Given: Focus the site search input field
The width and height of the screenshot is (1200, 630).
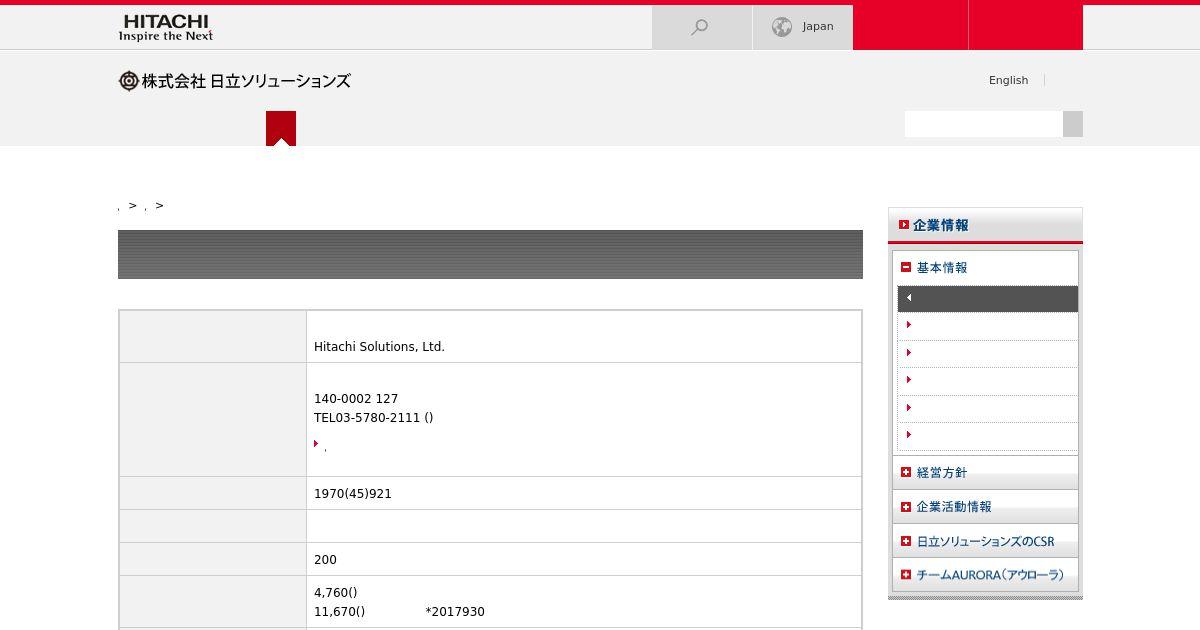Looking at the screenshot, I should [983, 124].
